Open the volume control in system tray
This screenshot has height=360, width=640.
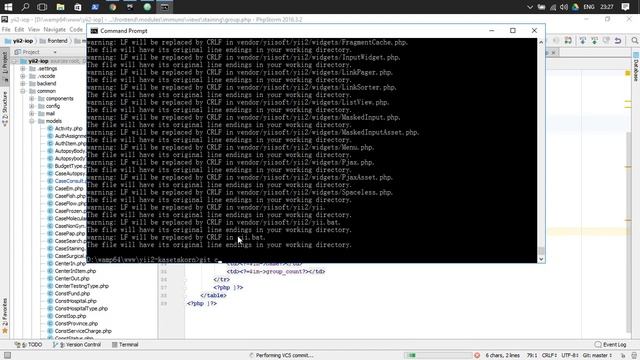[564, 7]
